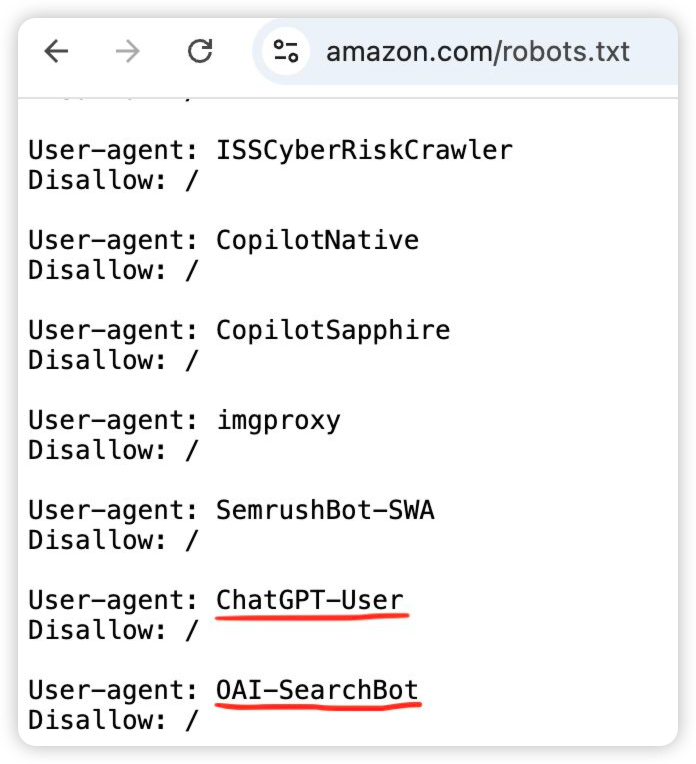The image size is (696, 764).
Task: Click the underlined ChatGPT-User text
Action: tap(309, 601)
